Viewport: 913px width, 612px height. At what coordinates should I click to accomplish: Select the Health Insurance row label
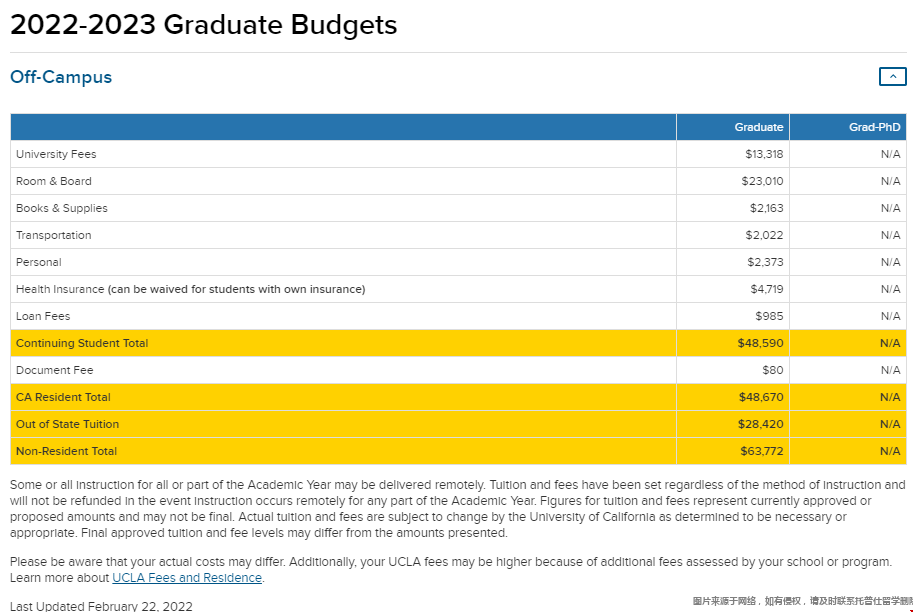[x=190, y=289]
